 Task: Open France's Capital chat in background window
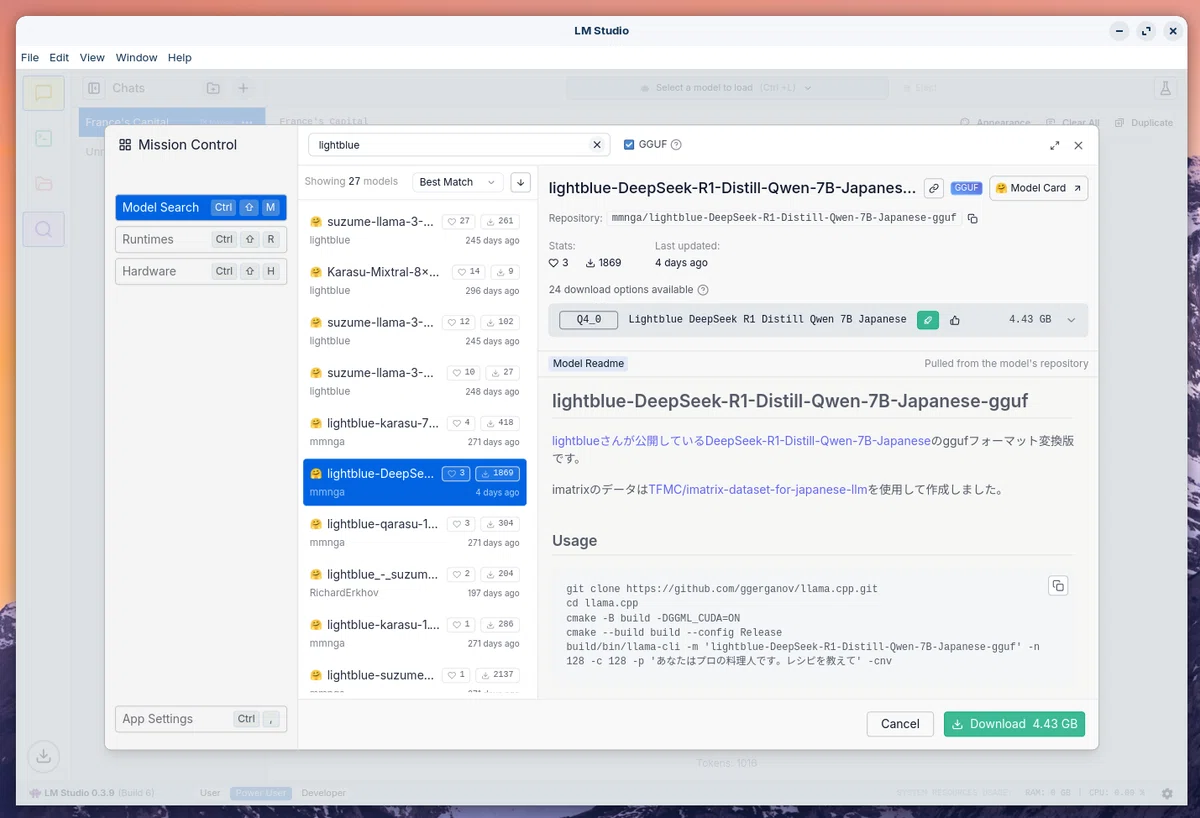tap(172, 122)
